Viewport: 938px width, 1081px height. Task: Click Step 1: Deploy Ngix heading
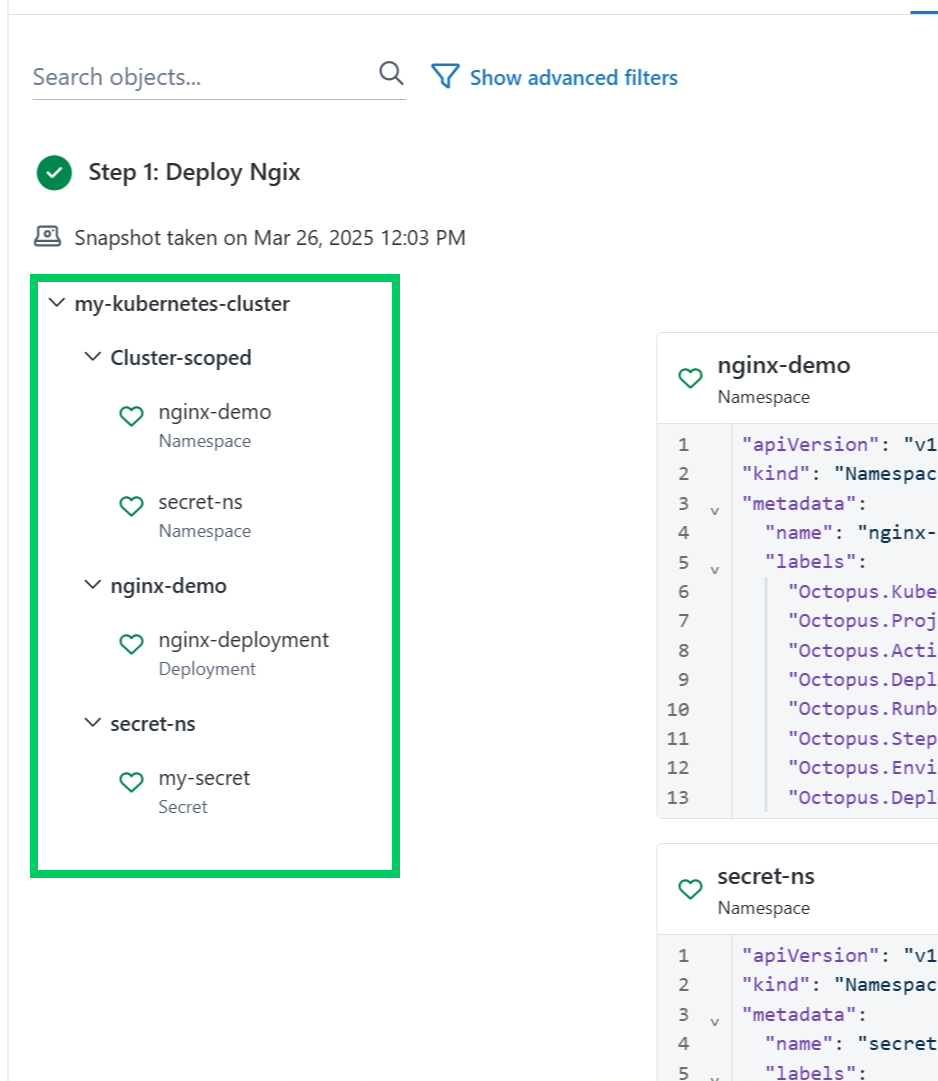click(194, 172)
